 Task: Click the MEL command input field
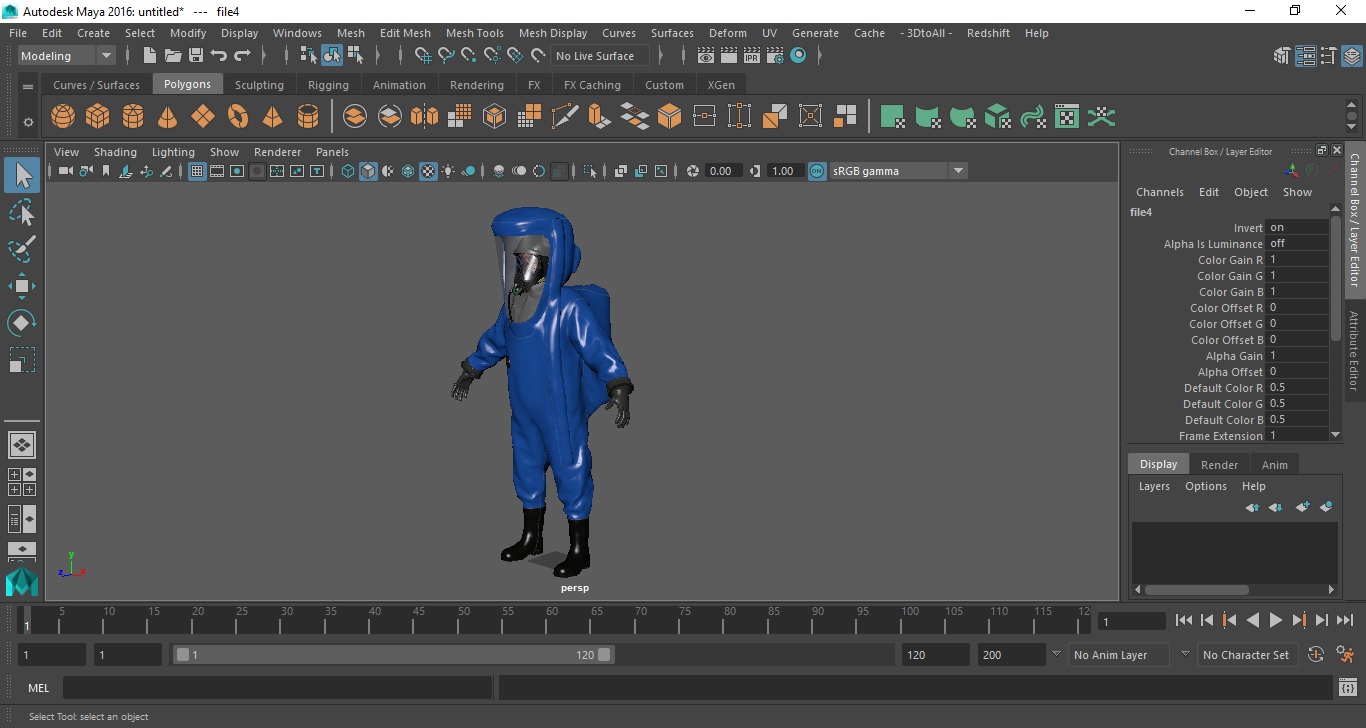tap(277, 688)
